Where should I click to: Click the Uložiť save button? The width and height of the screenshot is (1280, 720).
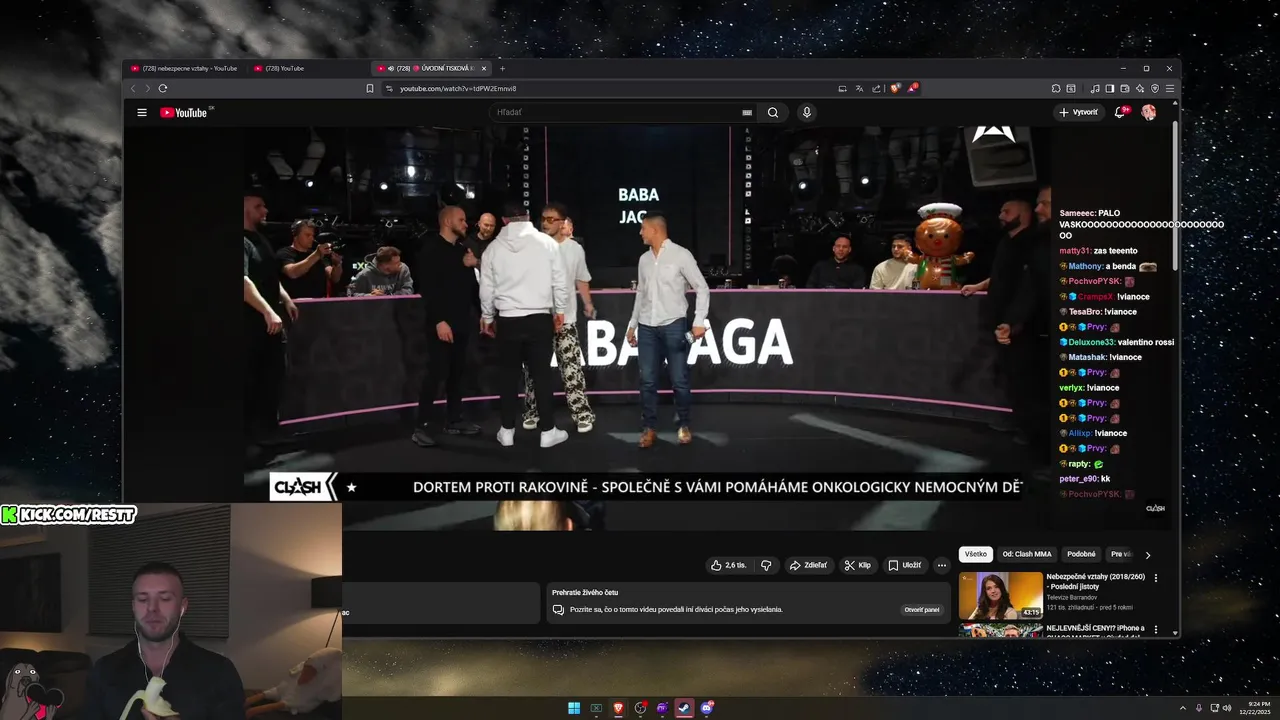click(x=905, y=565)
